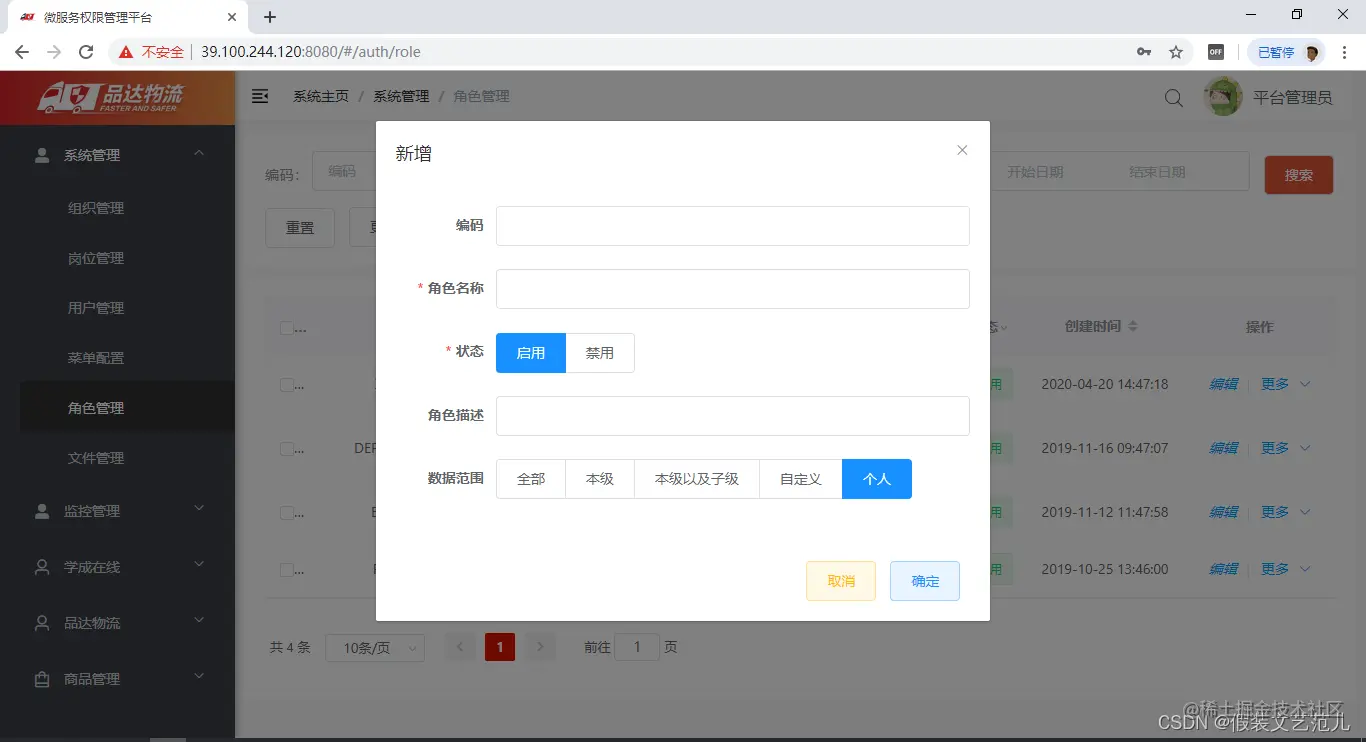Navigate to 系统主页 via breadcrumb

(320, 96)
